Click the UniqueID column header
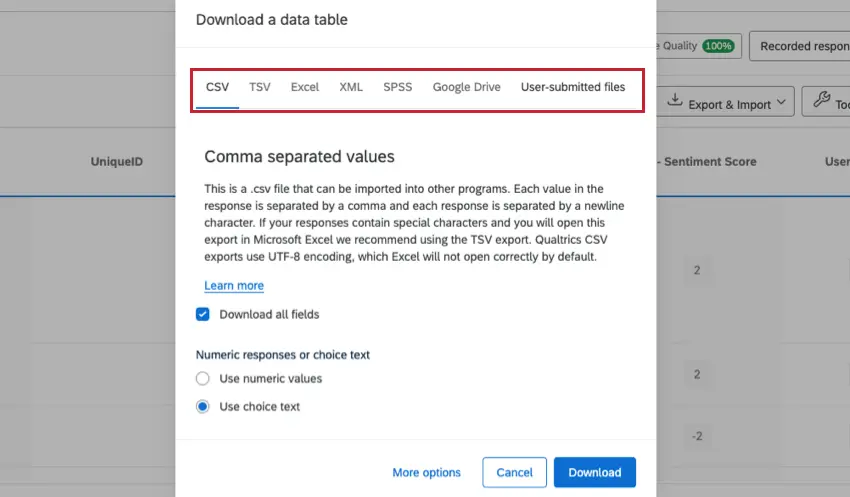This screenshot has width=850, height=497. [117, 161]
